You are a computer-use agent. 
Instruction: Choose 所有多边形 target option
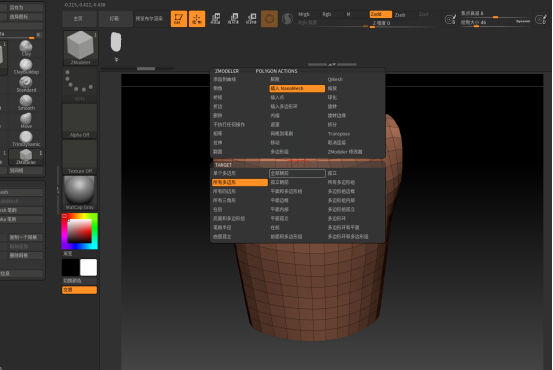pos(240,182)
